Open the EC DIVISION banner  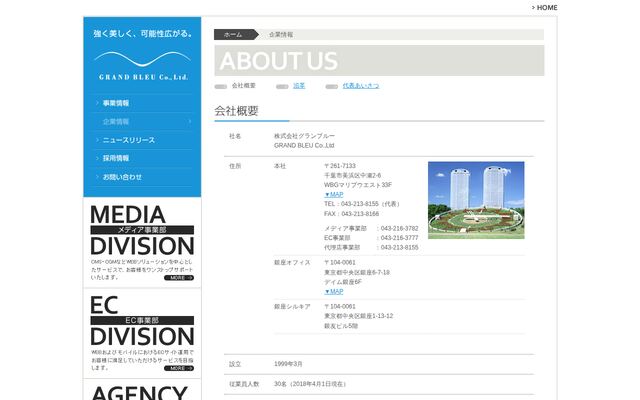[x=142, y=333]
